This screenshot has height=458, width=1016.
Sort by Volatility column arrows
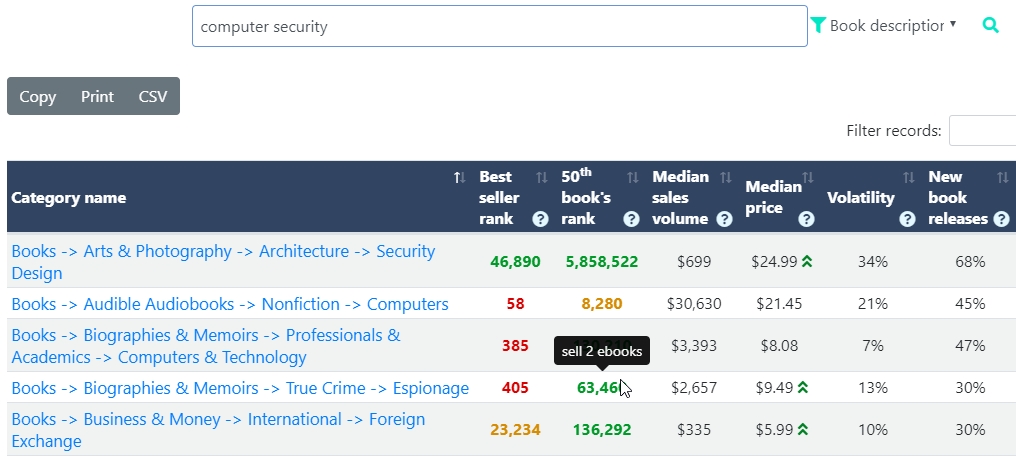pyautogui.click(x=908, y=178)
